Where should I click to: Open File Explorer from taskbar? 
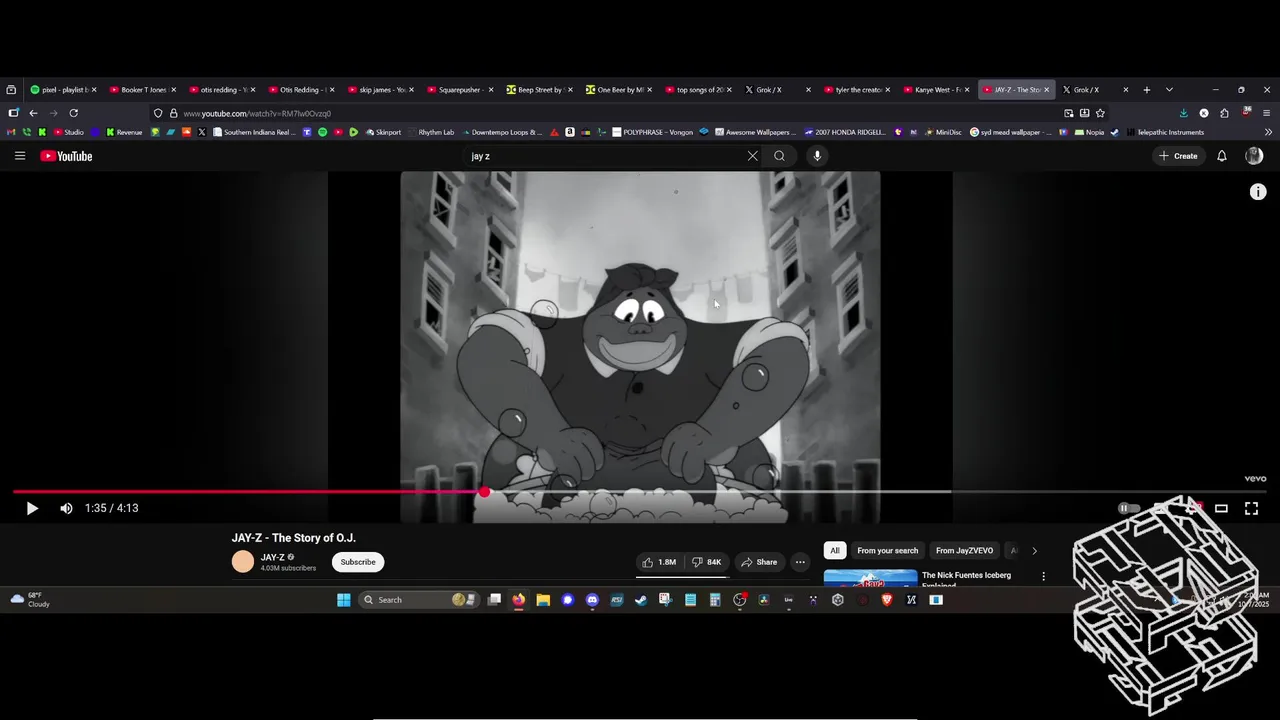(543, 600)
